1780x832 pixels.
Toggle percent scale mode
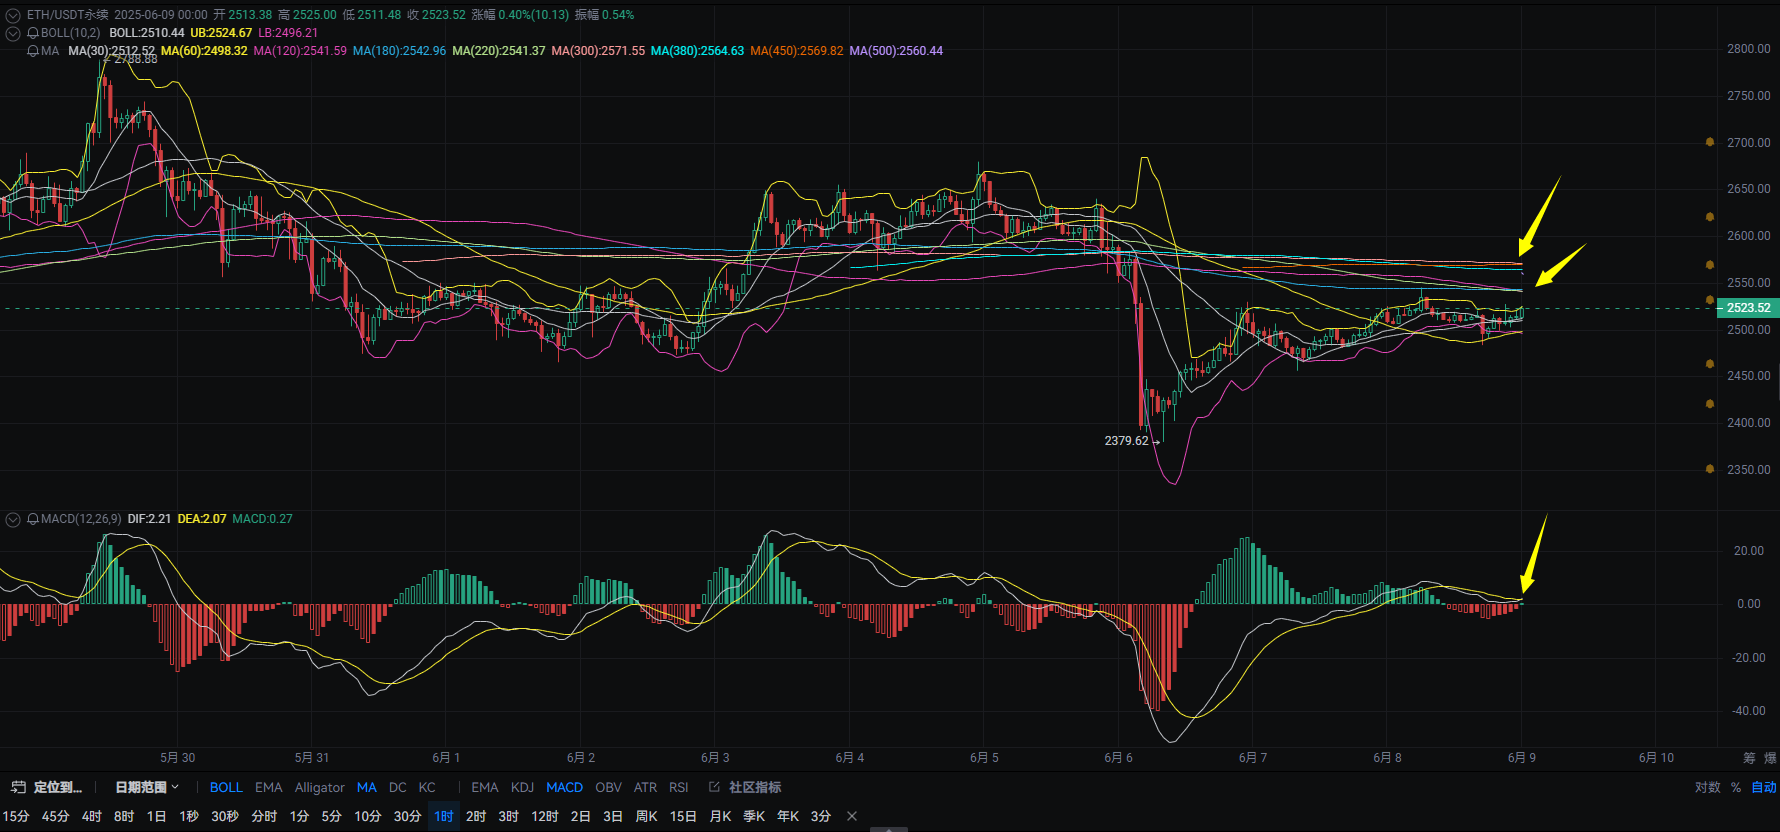tap(1736, 787)
